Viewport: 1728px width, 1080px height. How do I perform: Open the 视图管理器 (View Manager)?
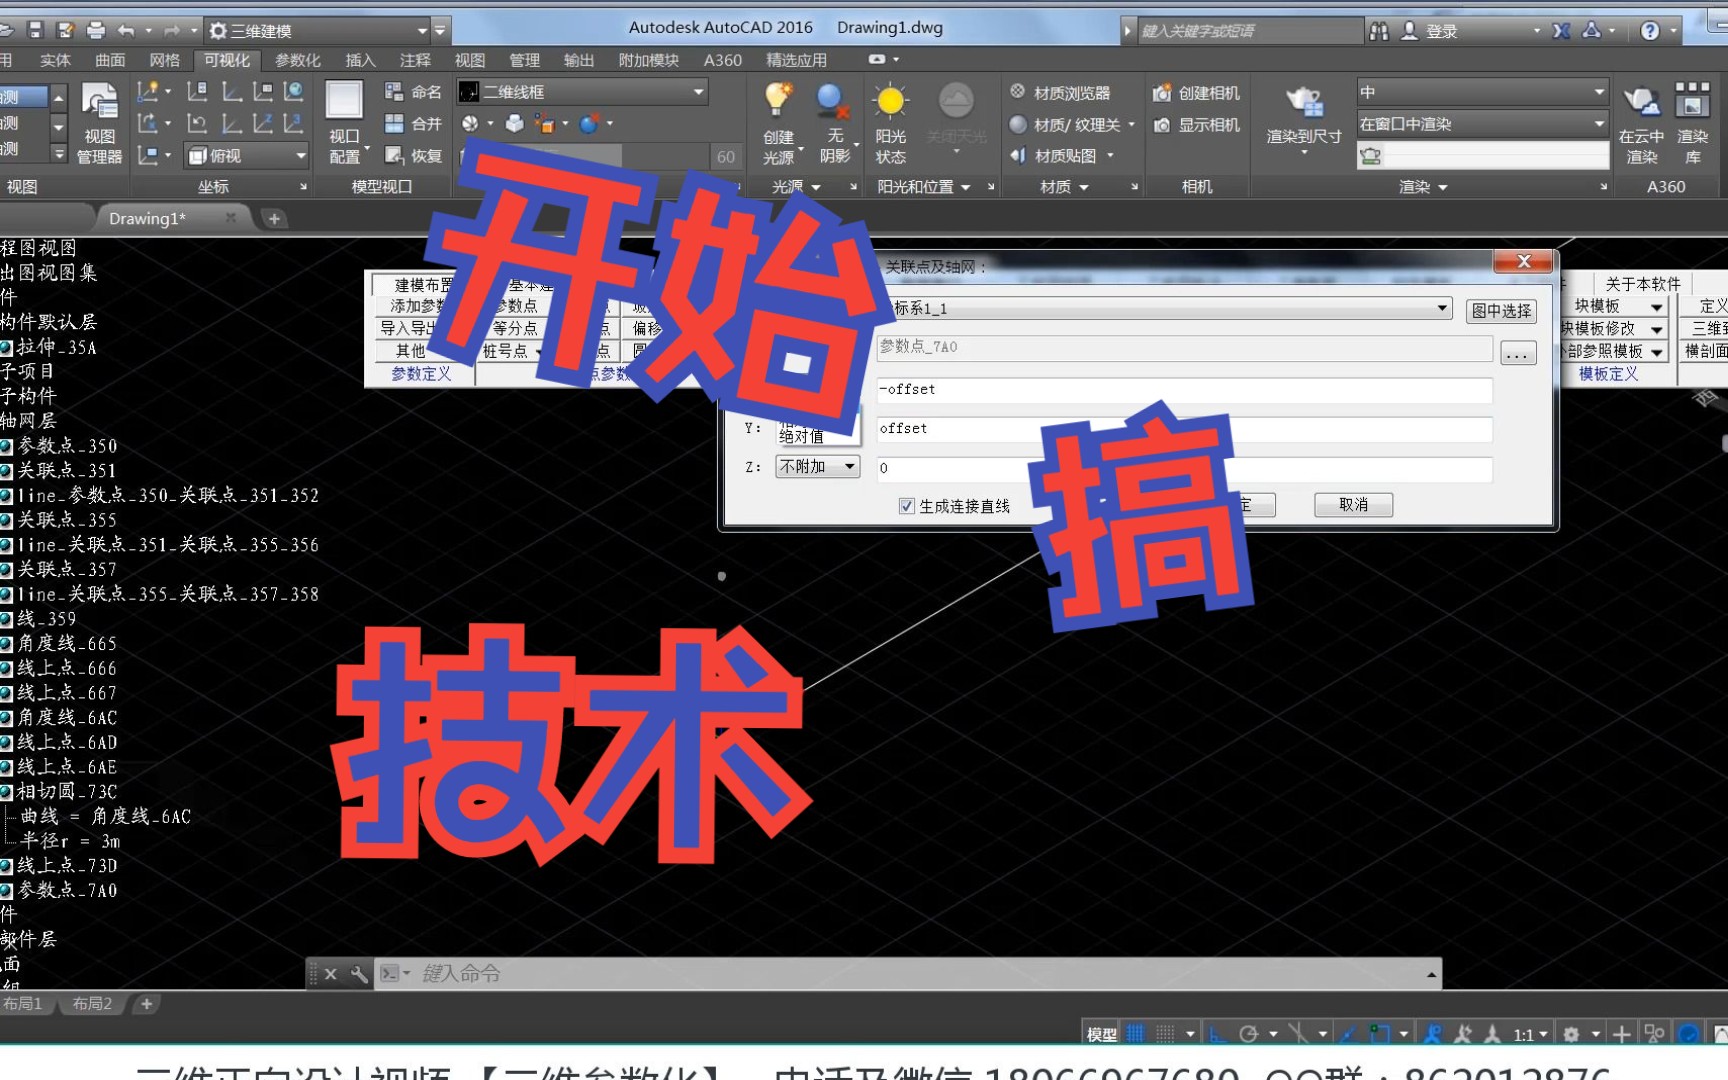coord(99,122)
